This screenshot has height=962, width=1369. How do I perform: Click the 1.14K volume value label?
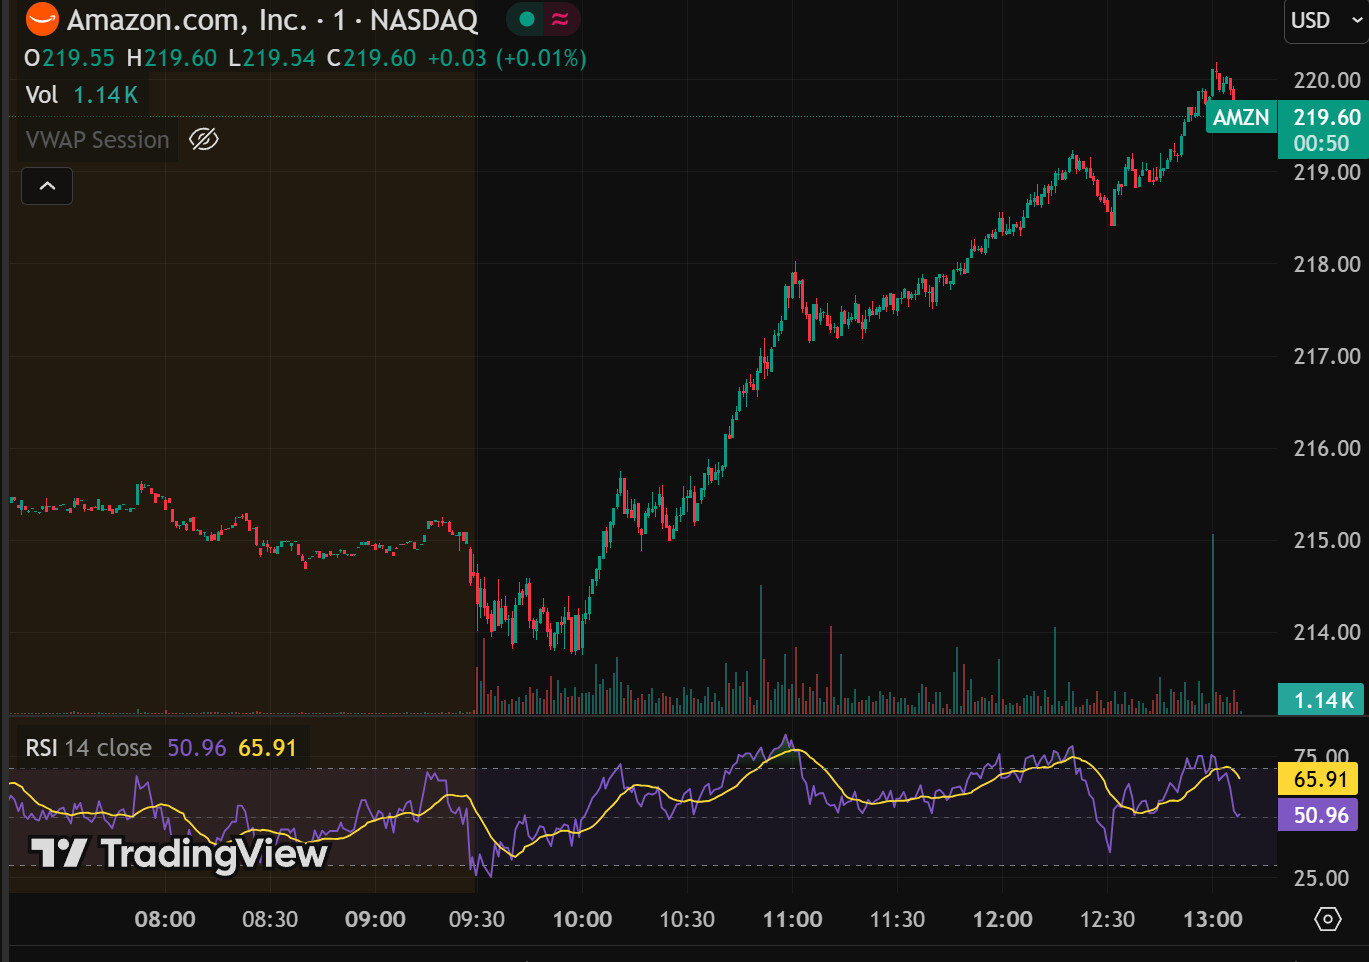point(1322,700)
